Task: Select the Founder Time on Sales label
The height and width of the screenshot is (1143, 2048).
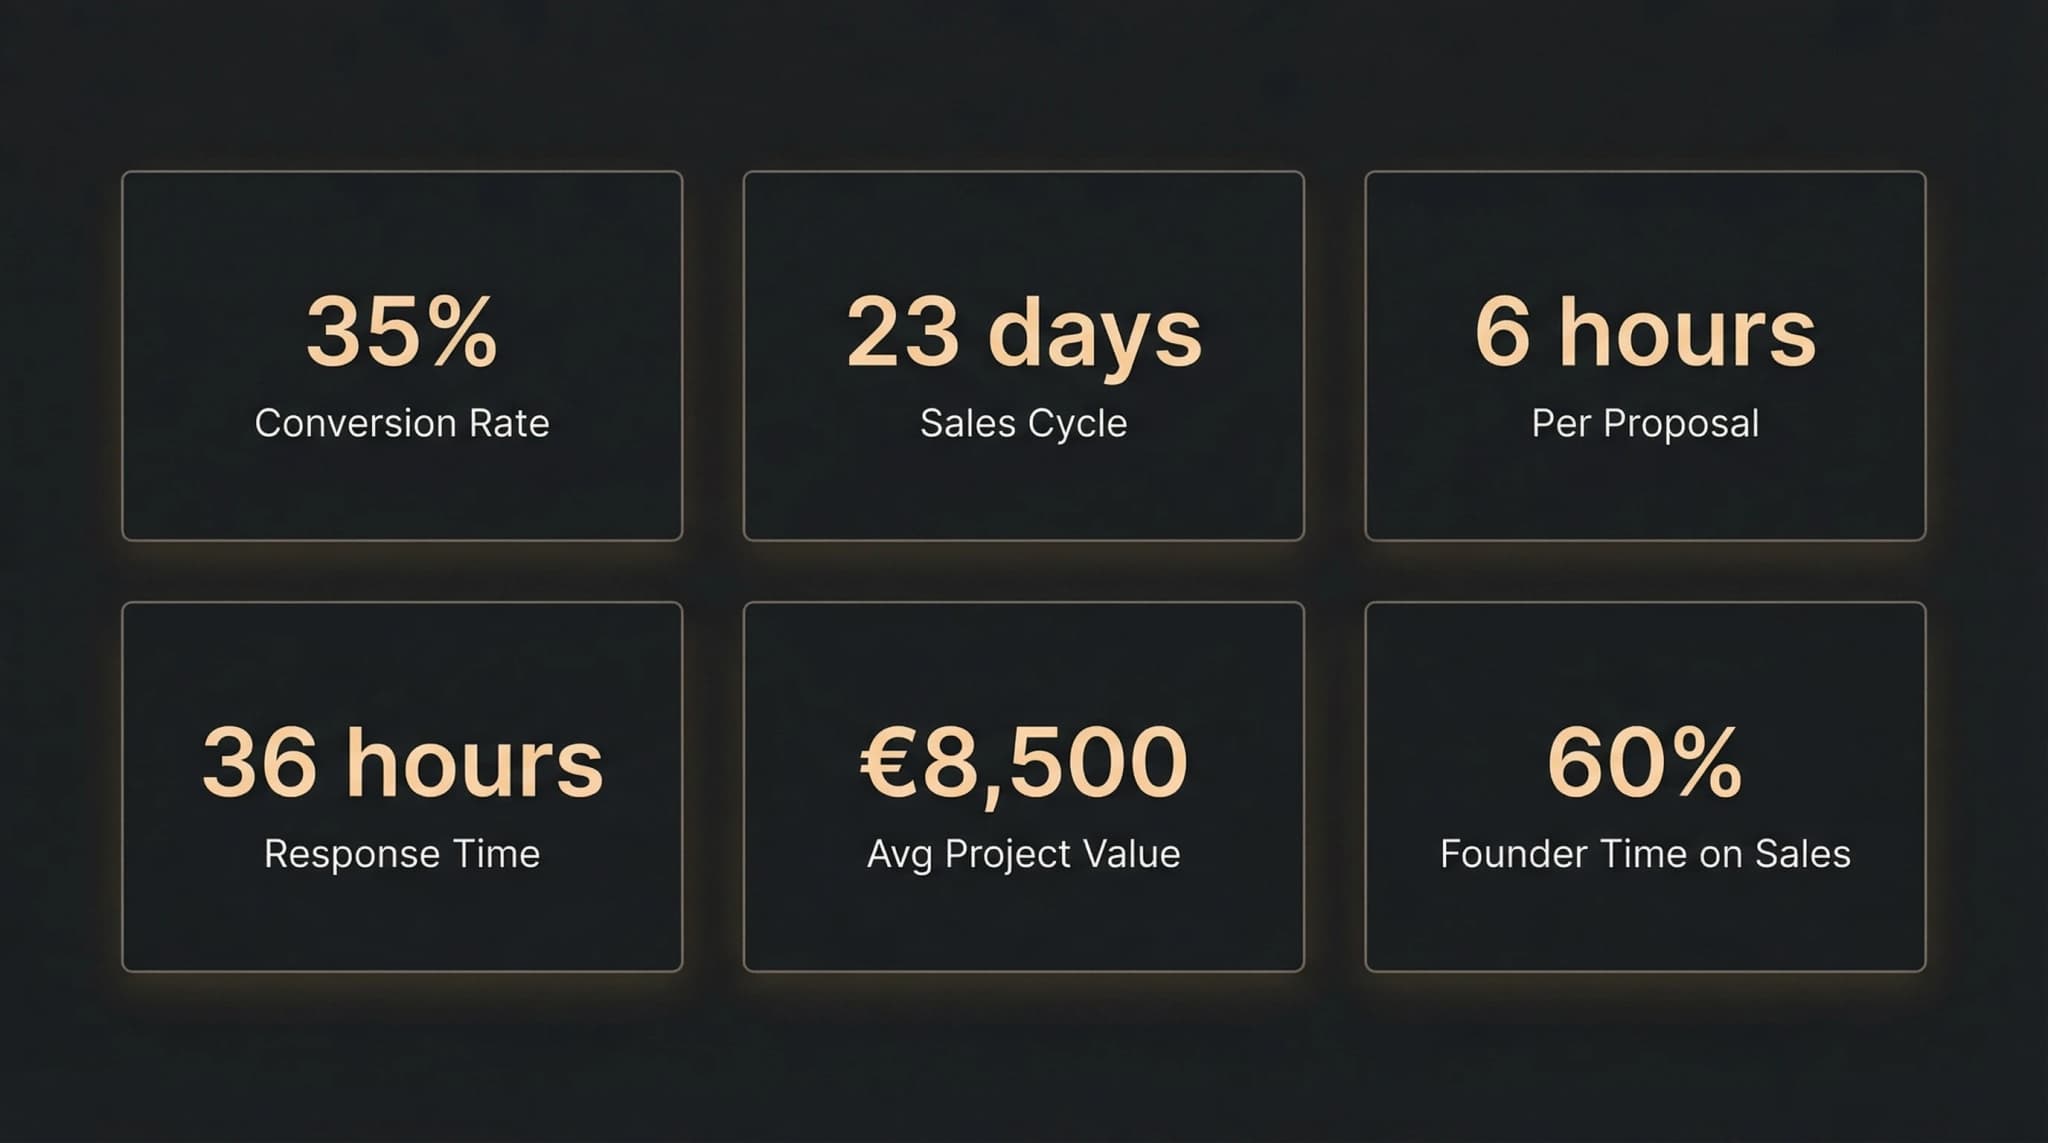Action: click(1645, 854)
